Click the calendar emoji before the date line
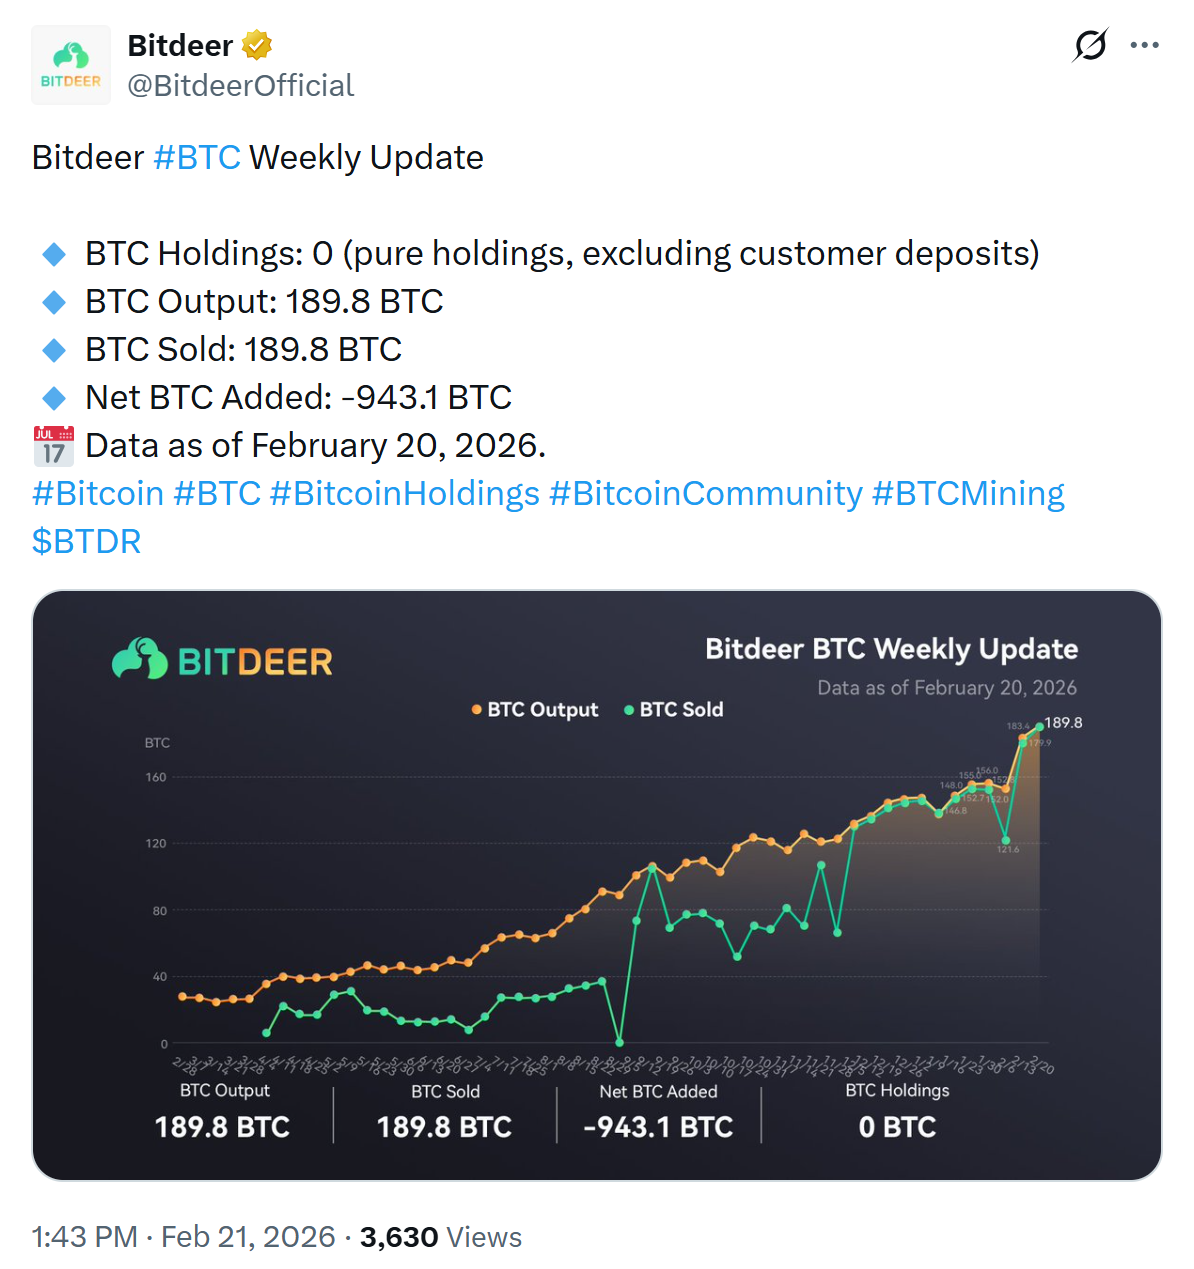The height and width of the screenshot is (1269, 1194). click(53, 445)
